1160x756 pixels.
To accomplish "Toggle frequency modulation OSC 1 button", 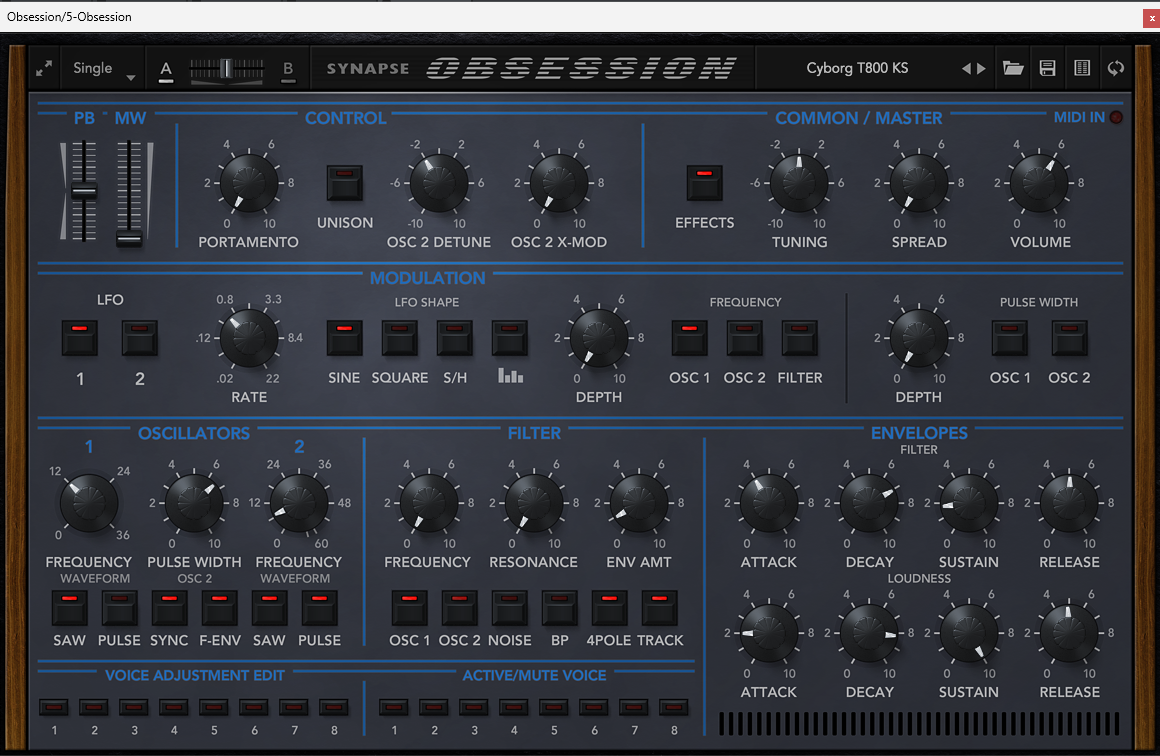I will pyautogui.click(x=689, y=338).
